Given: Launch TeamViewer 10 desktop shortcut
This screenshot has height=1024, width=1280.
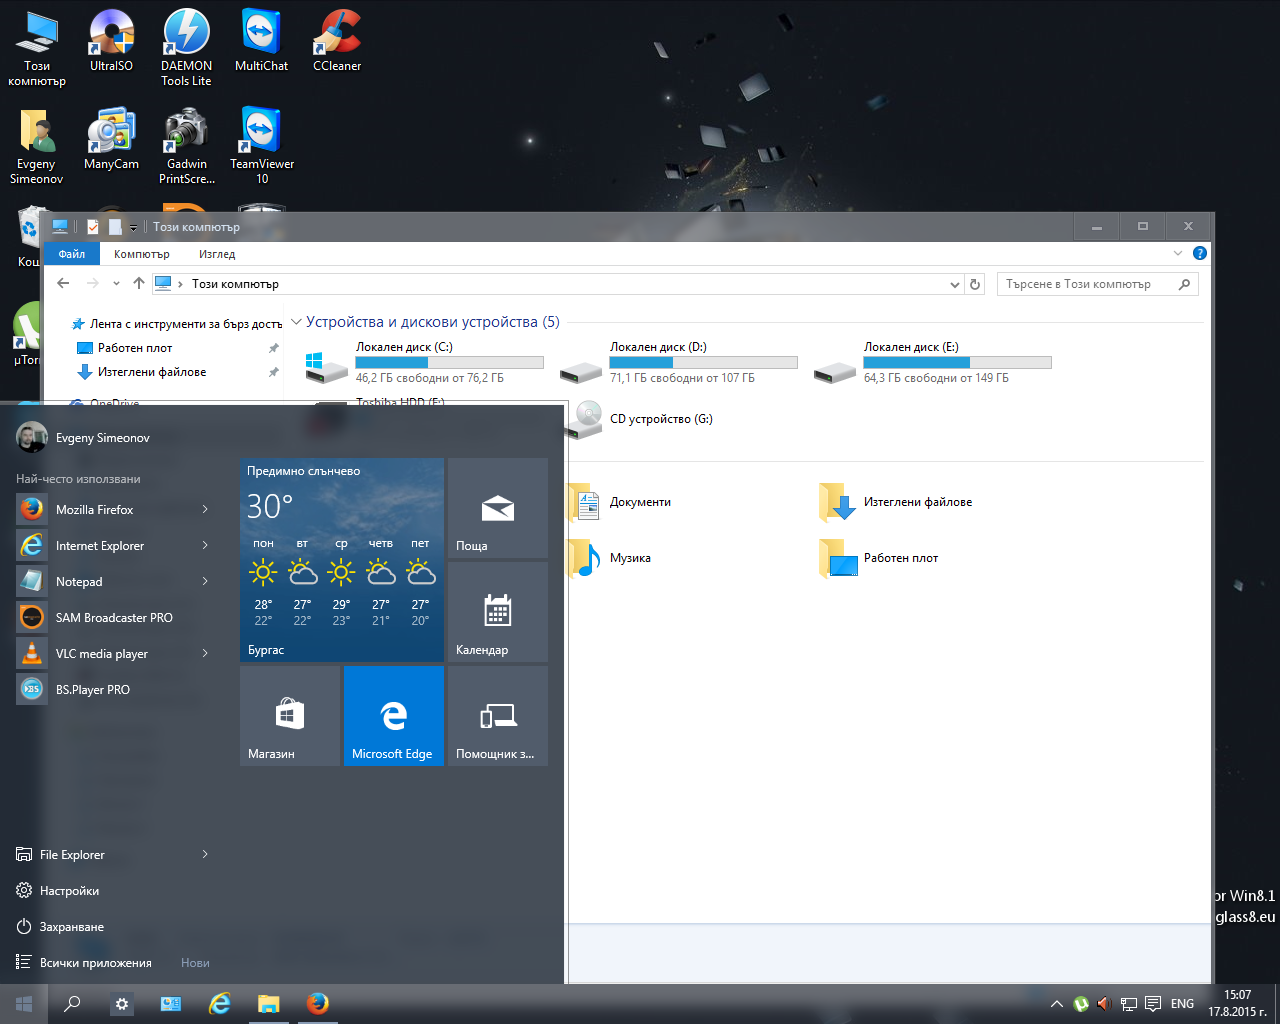Looking at the screenshot, I should coord(262,146).
